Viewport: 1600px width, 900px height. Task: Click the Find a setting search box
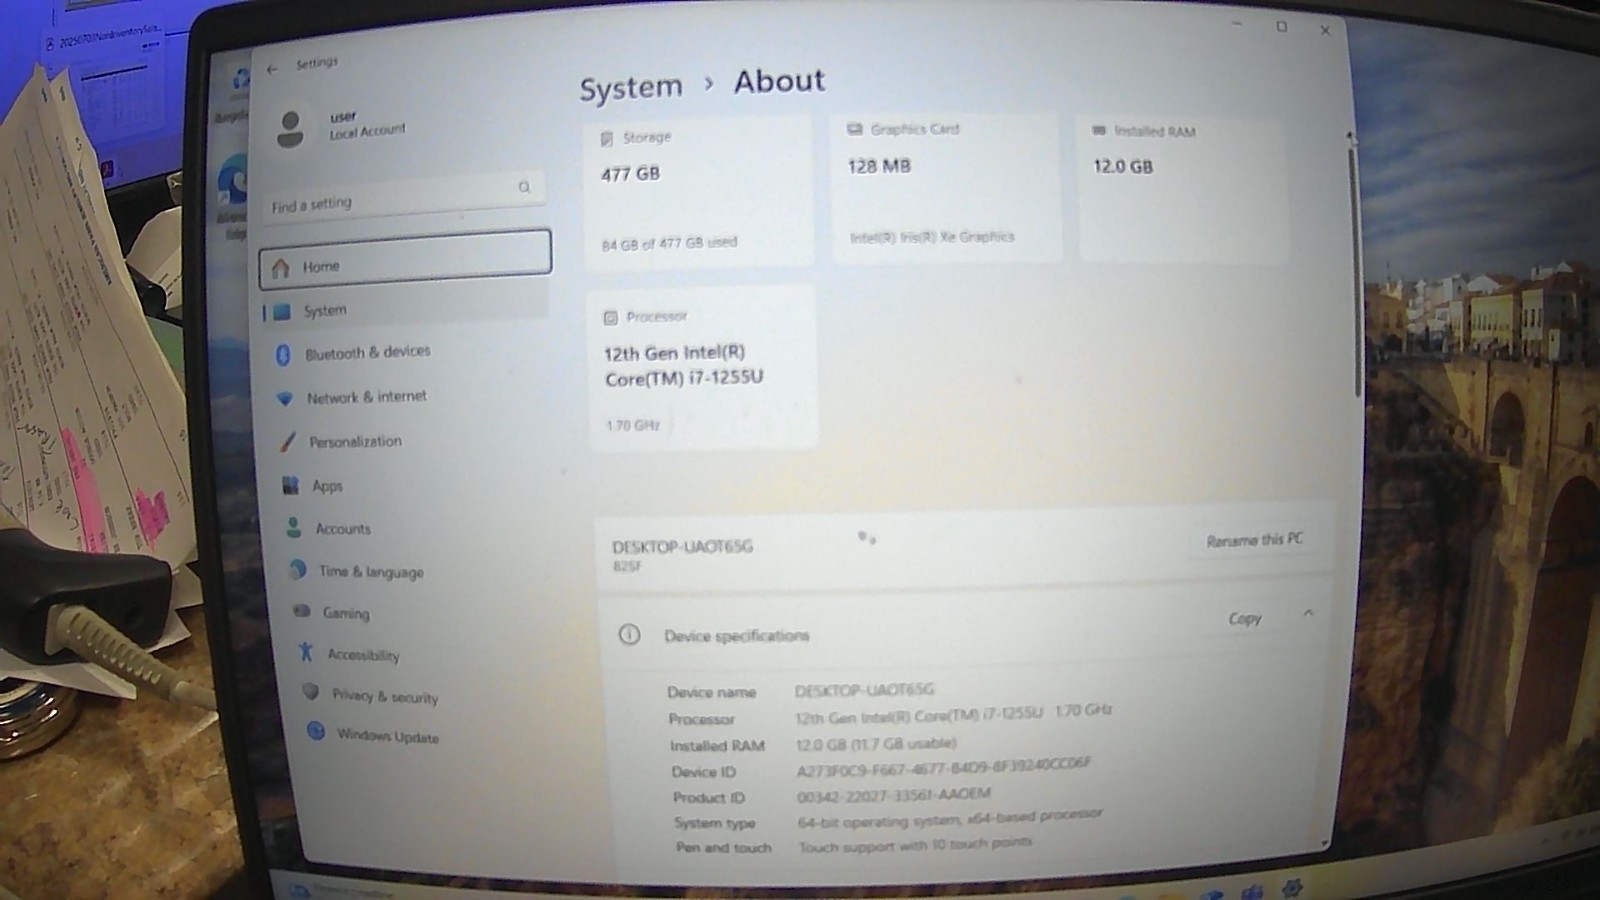[x=404, y=197]
